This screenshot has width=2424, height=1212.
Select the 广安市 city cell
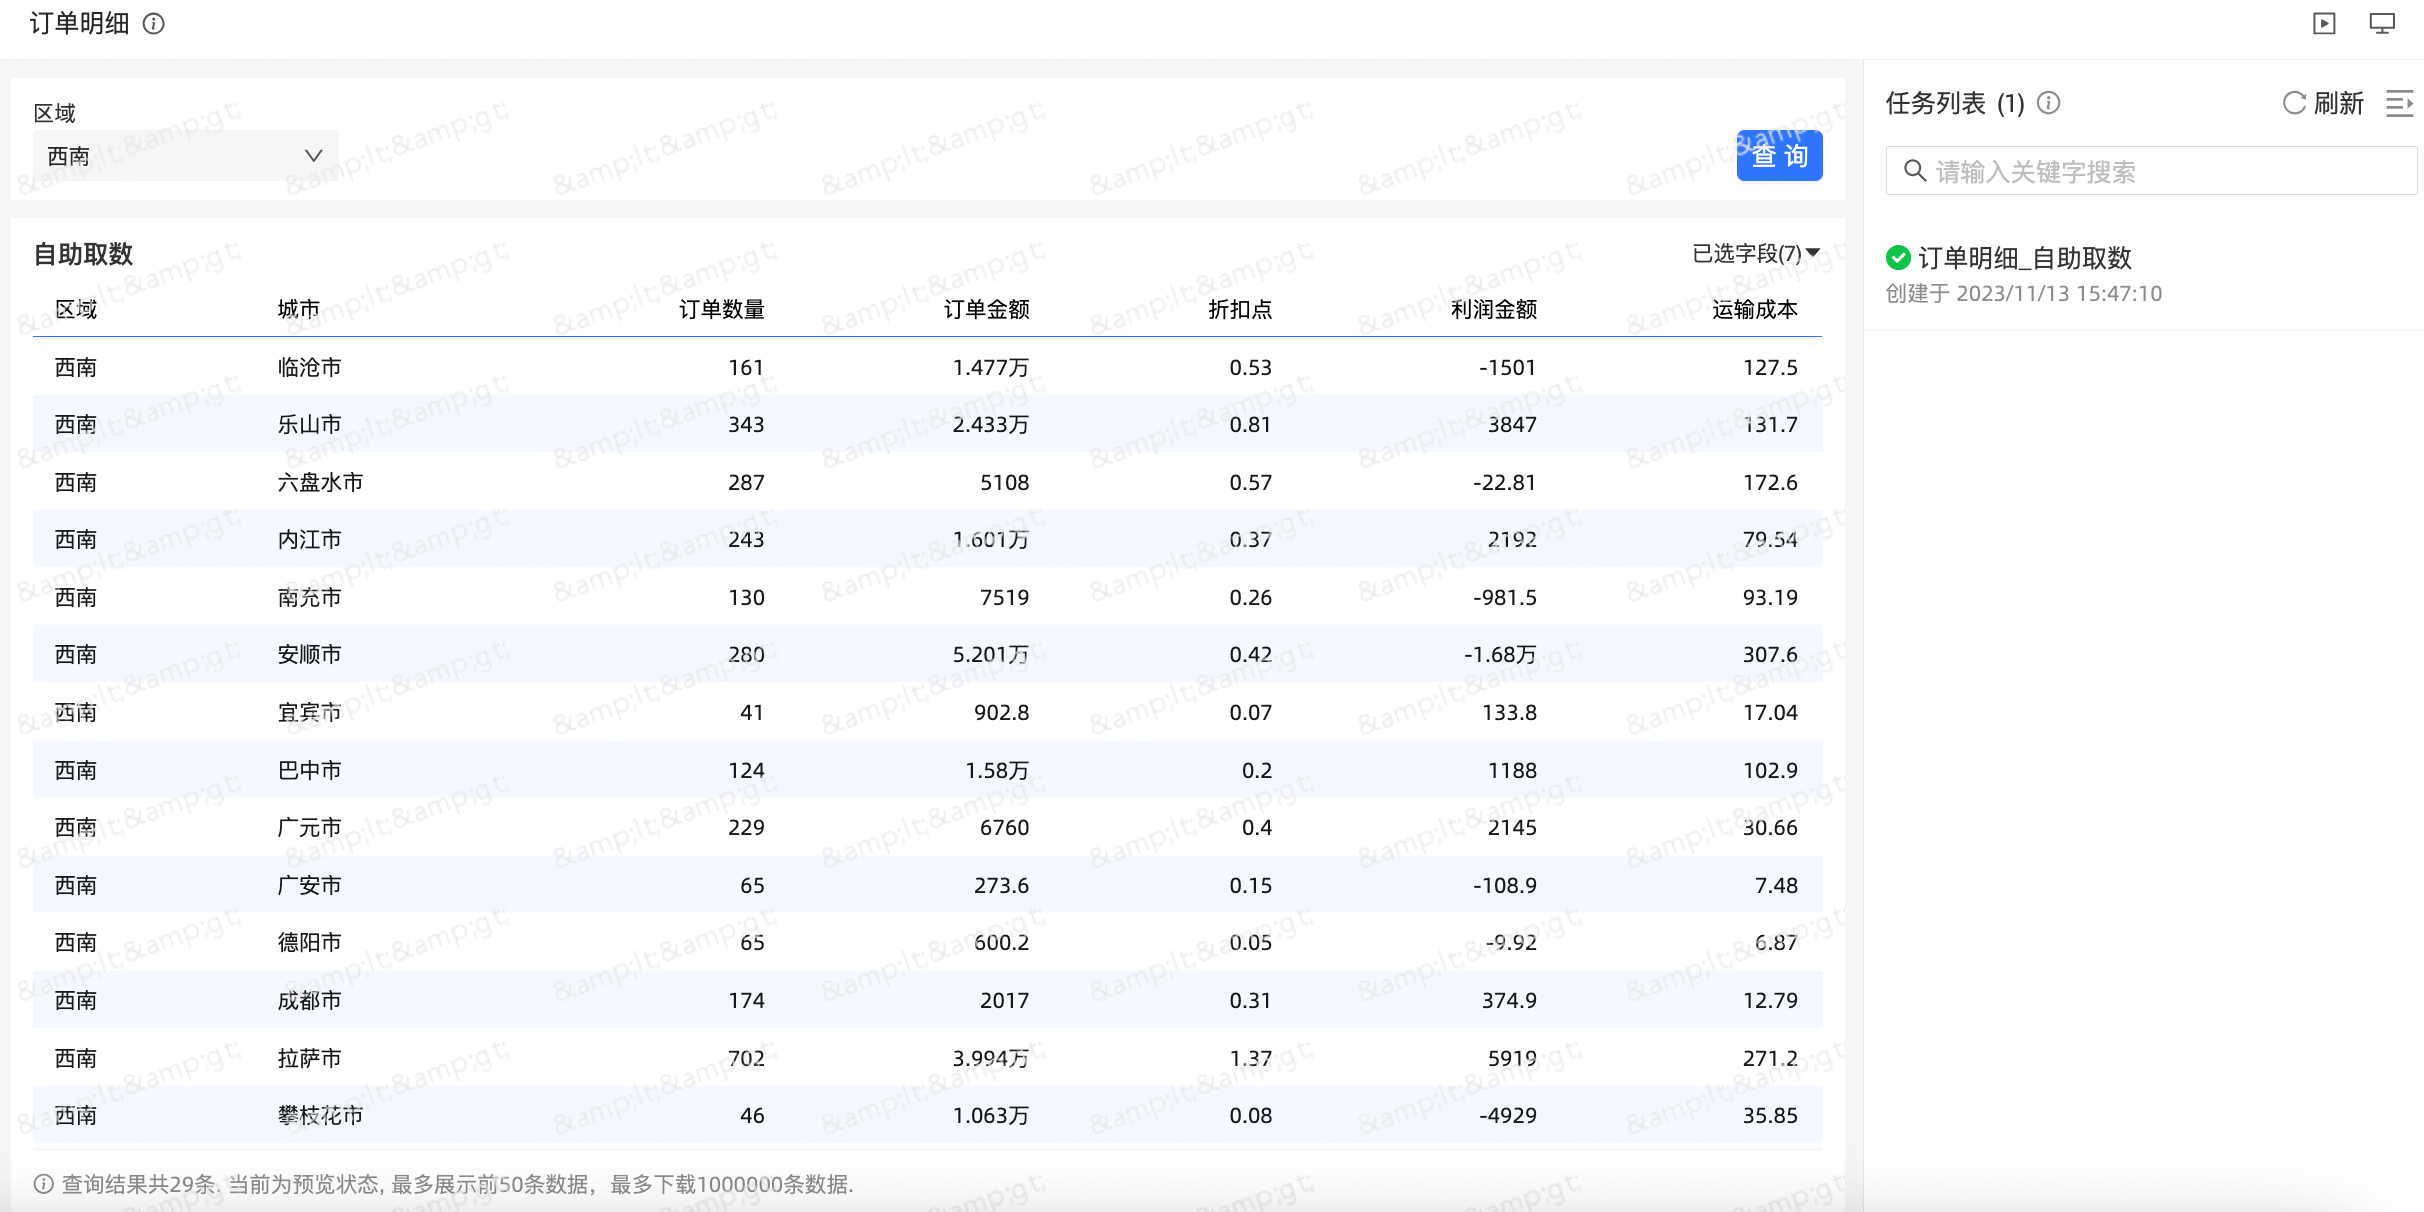310,885
